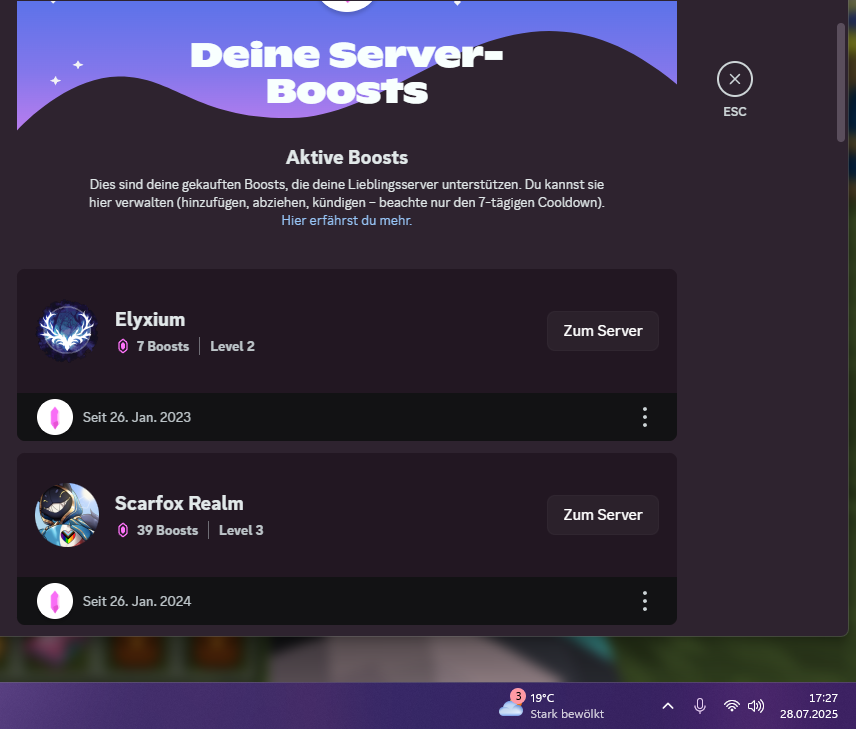The height and width of the screenshot is (729, 856).
Task: Open Scarfox Realm via Zum Server button
Action: [603, 515]
